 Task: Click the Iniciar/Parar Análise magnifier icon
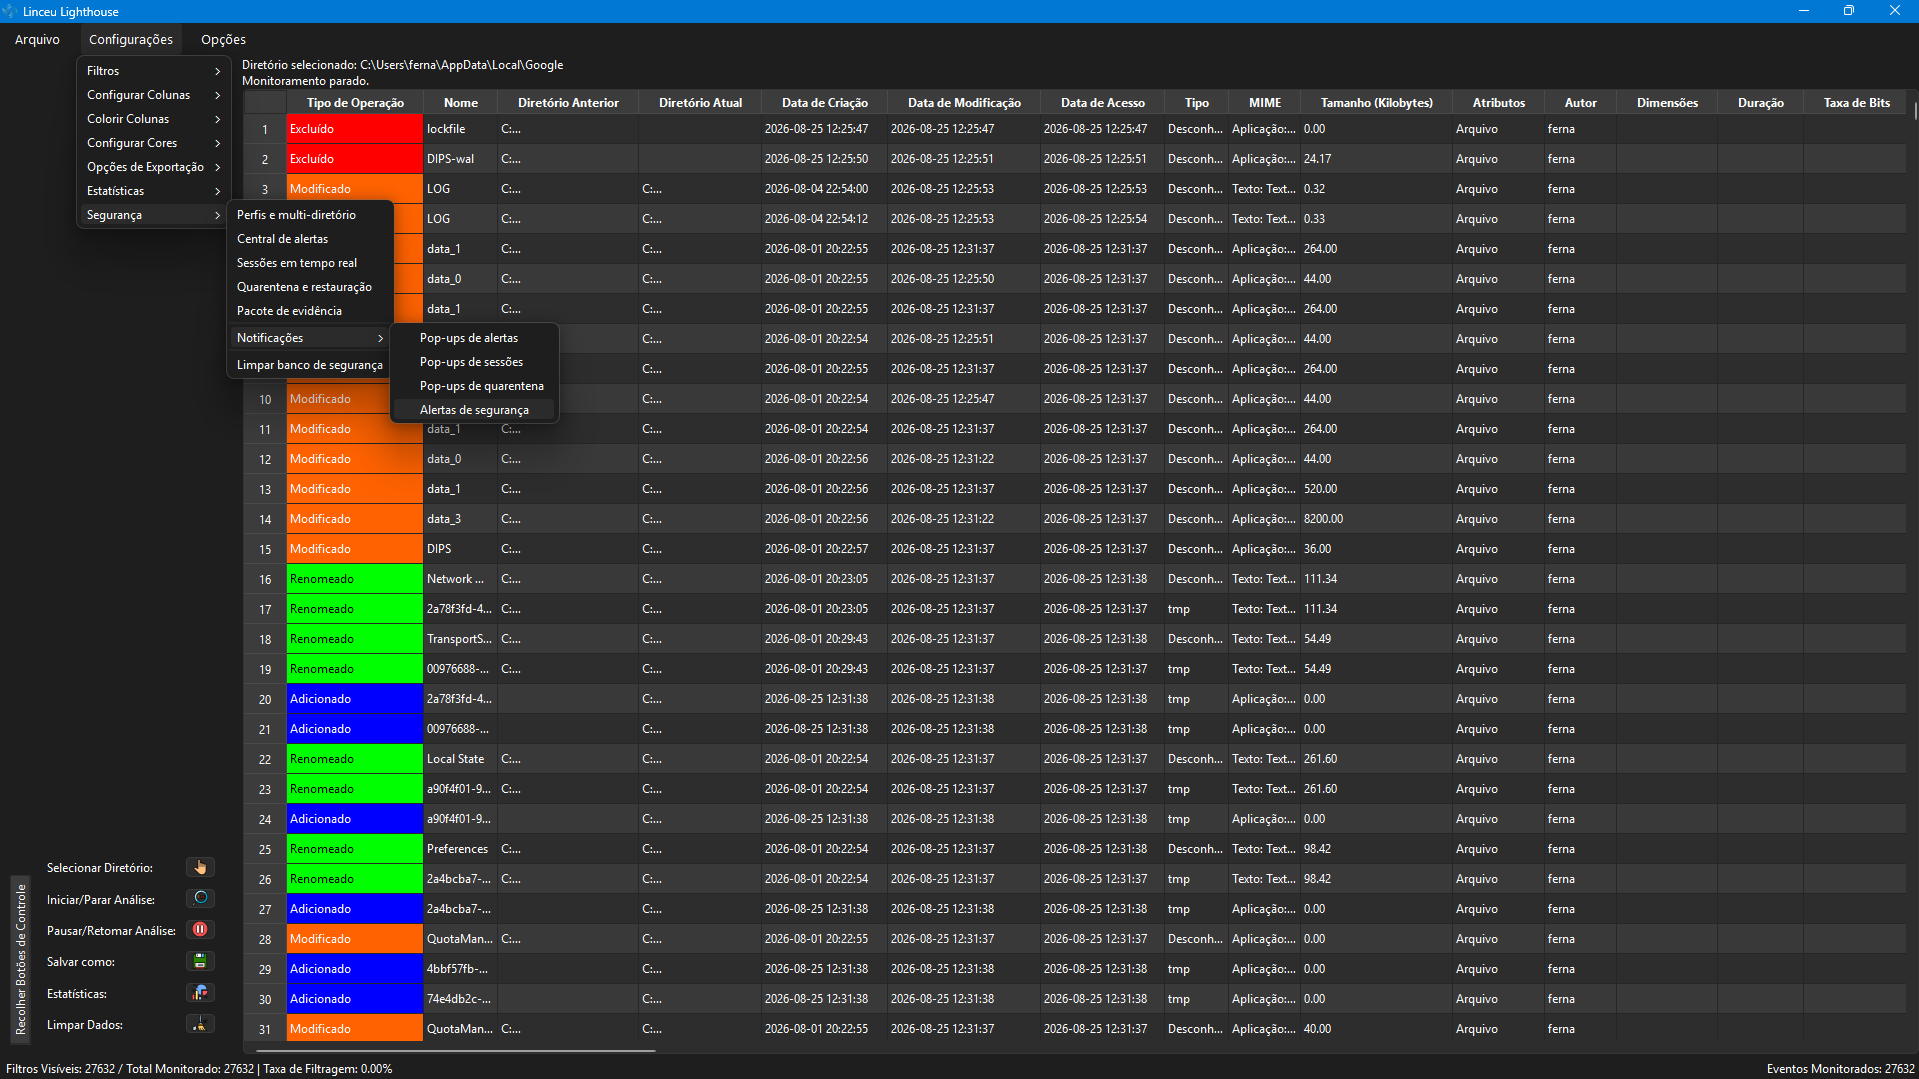point(200,898)
